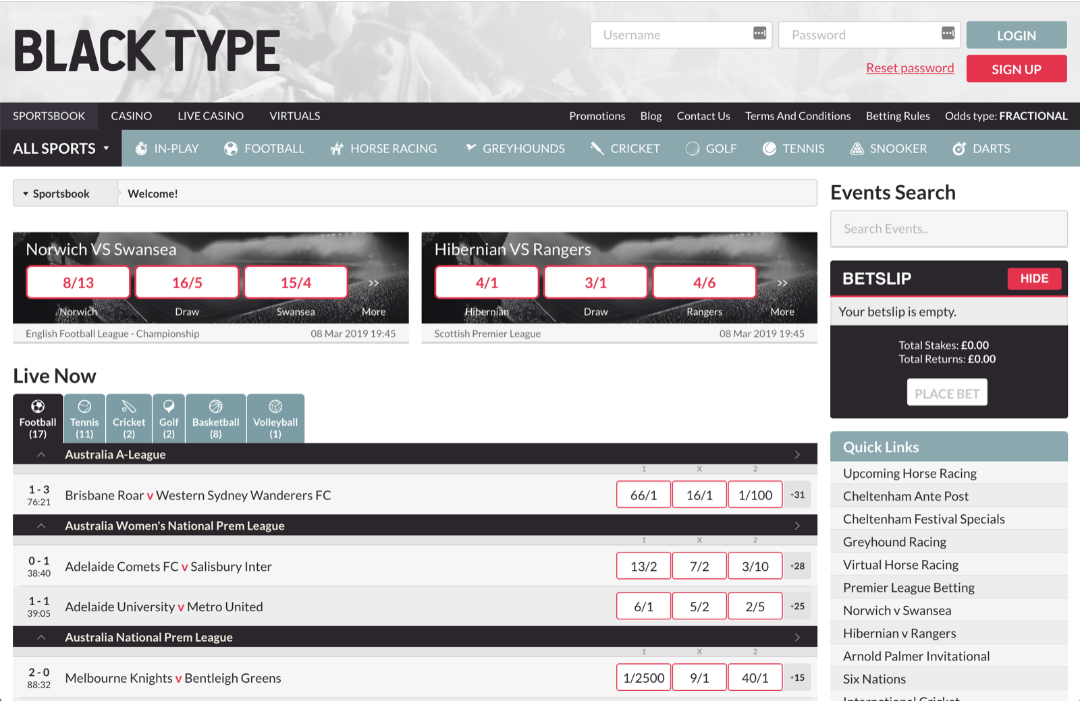The height and width of the screenshot is (701, 1080).
Task: Open Premier League Betting quick link
Action: tap(908, 587)
